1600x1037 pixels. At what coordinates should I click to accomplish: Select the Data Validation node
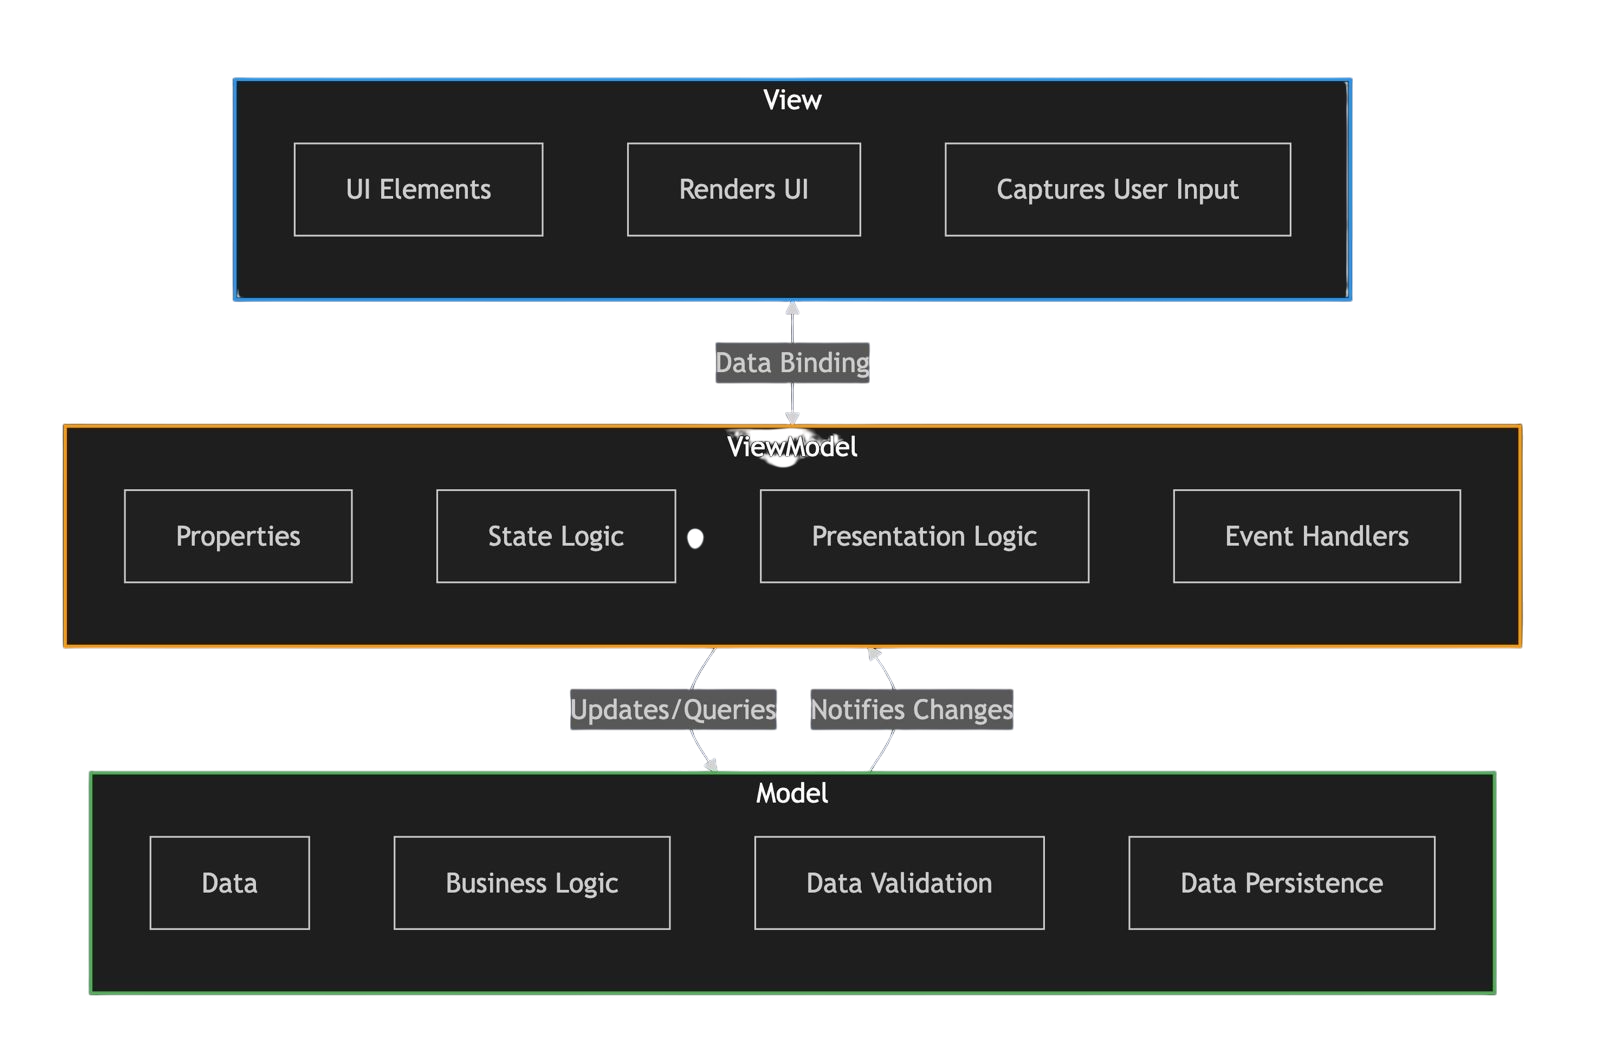[x=899, y=883]
